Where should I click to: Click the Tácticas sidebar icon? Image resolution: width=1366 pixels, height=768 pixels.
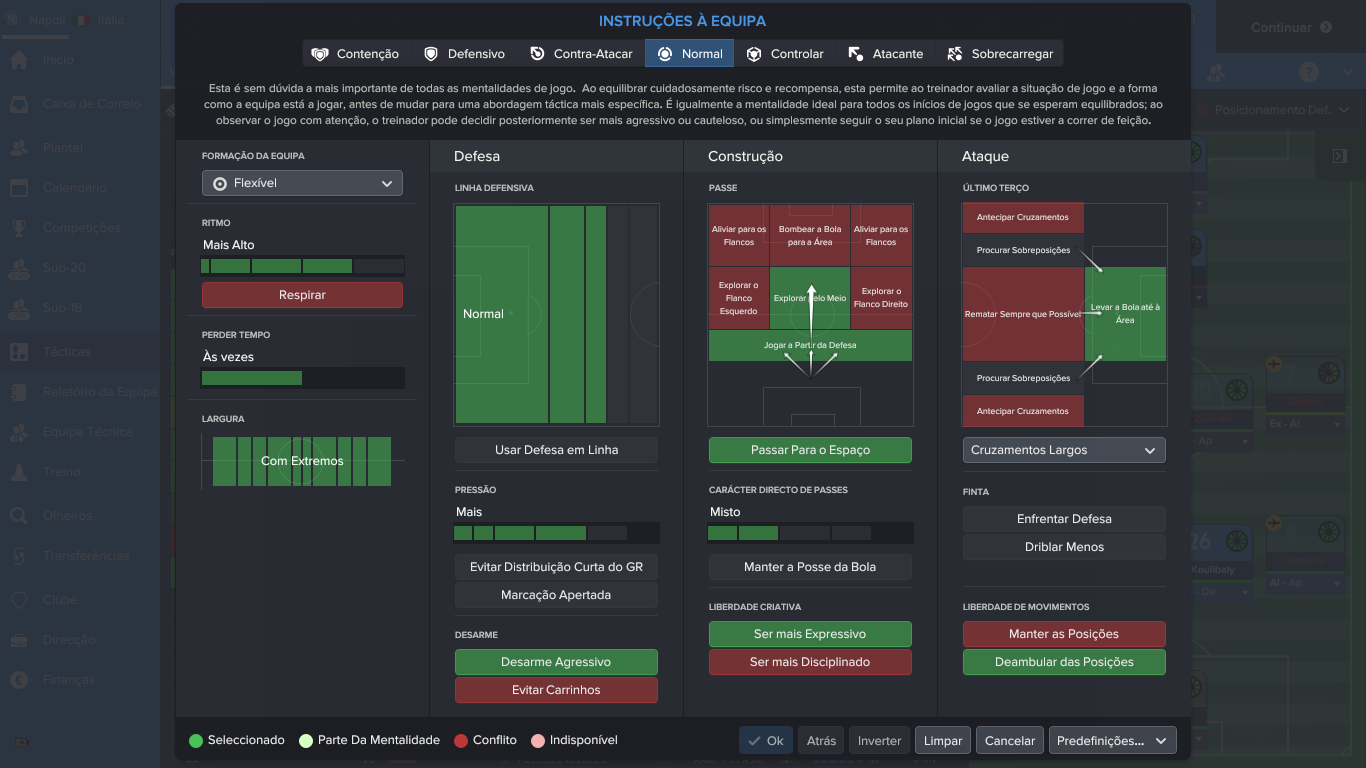pos(19,352)
